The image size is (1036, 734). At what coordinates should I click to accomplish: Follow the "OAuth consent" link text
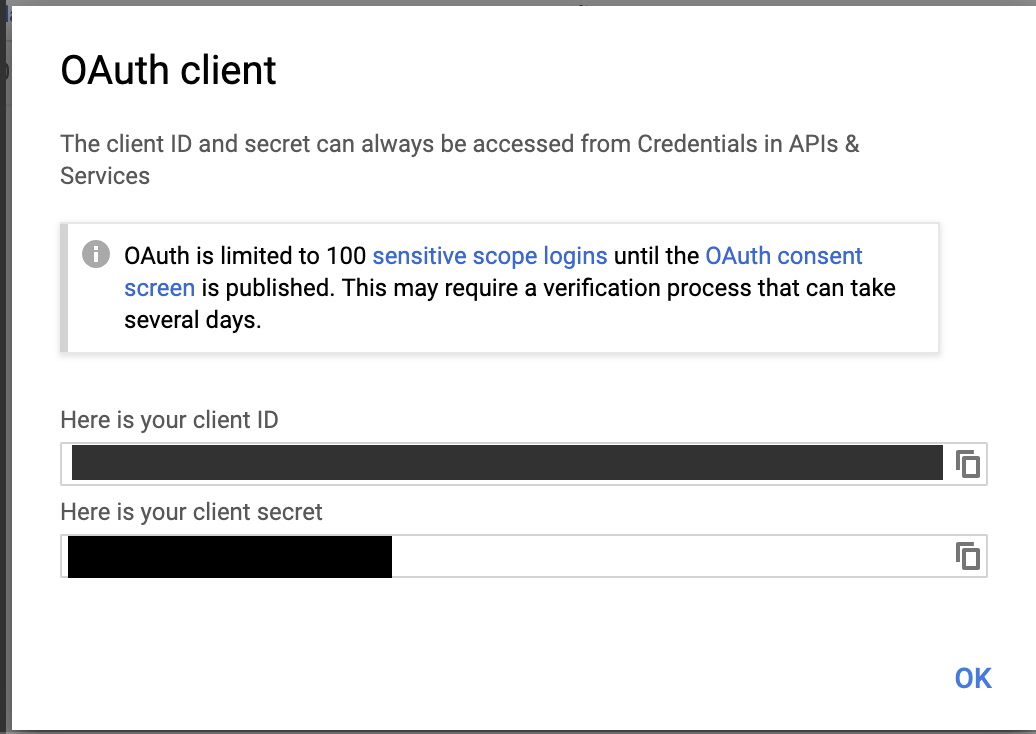click(x=783, y=256)
